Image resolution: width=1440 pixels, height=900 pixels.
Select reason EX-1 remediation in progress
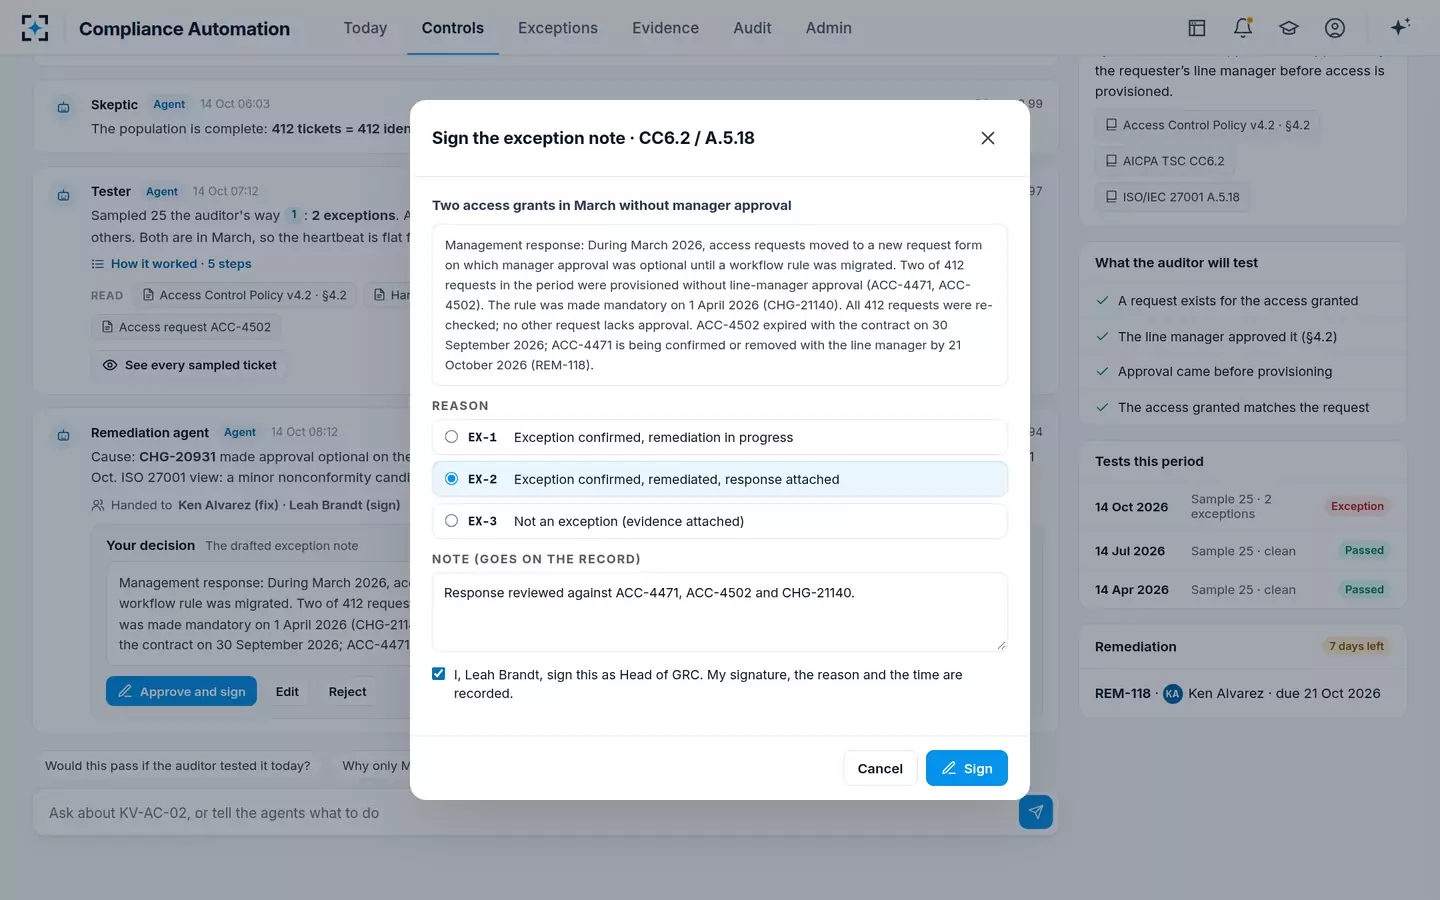click(x=720, y=437)
